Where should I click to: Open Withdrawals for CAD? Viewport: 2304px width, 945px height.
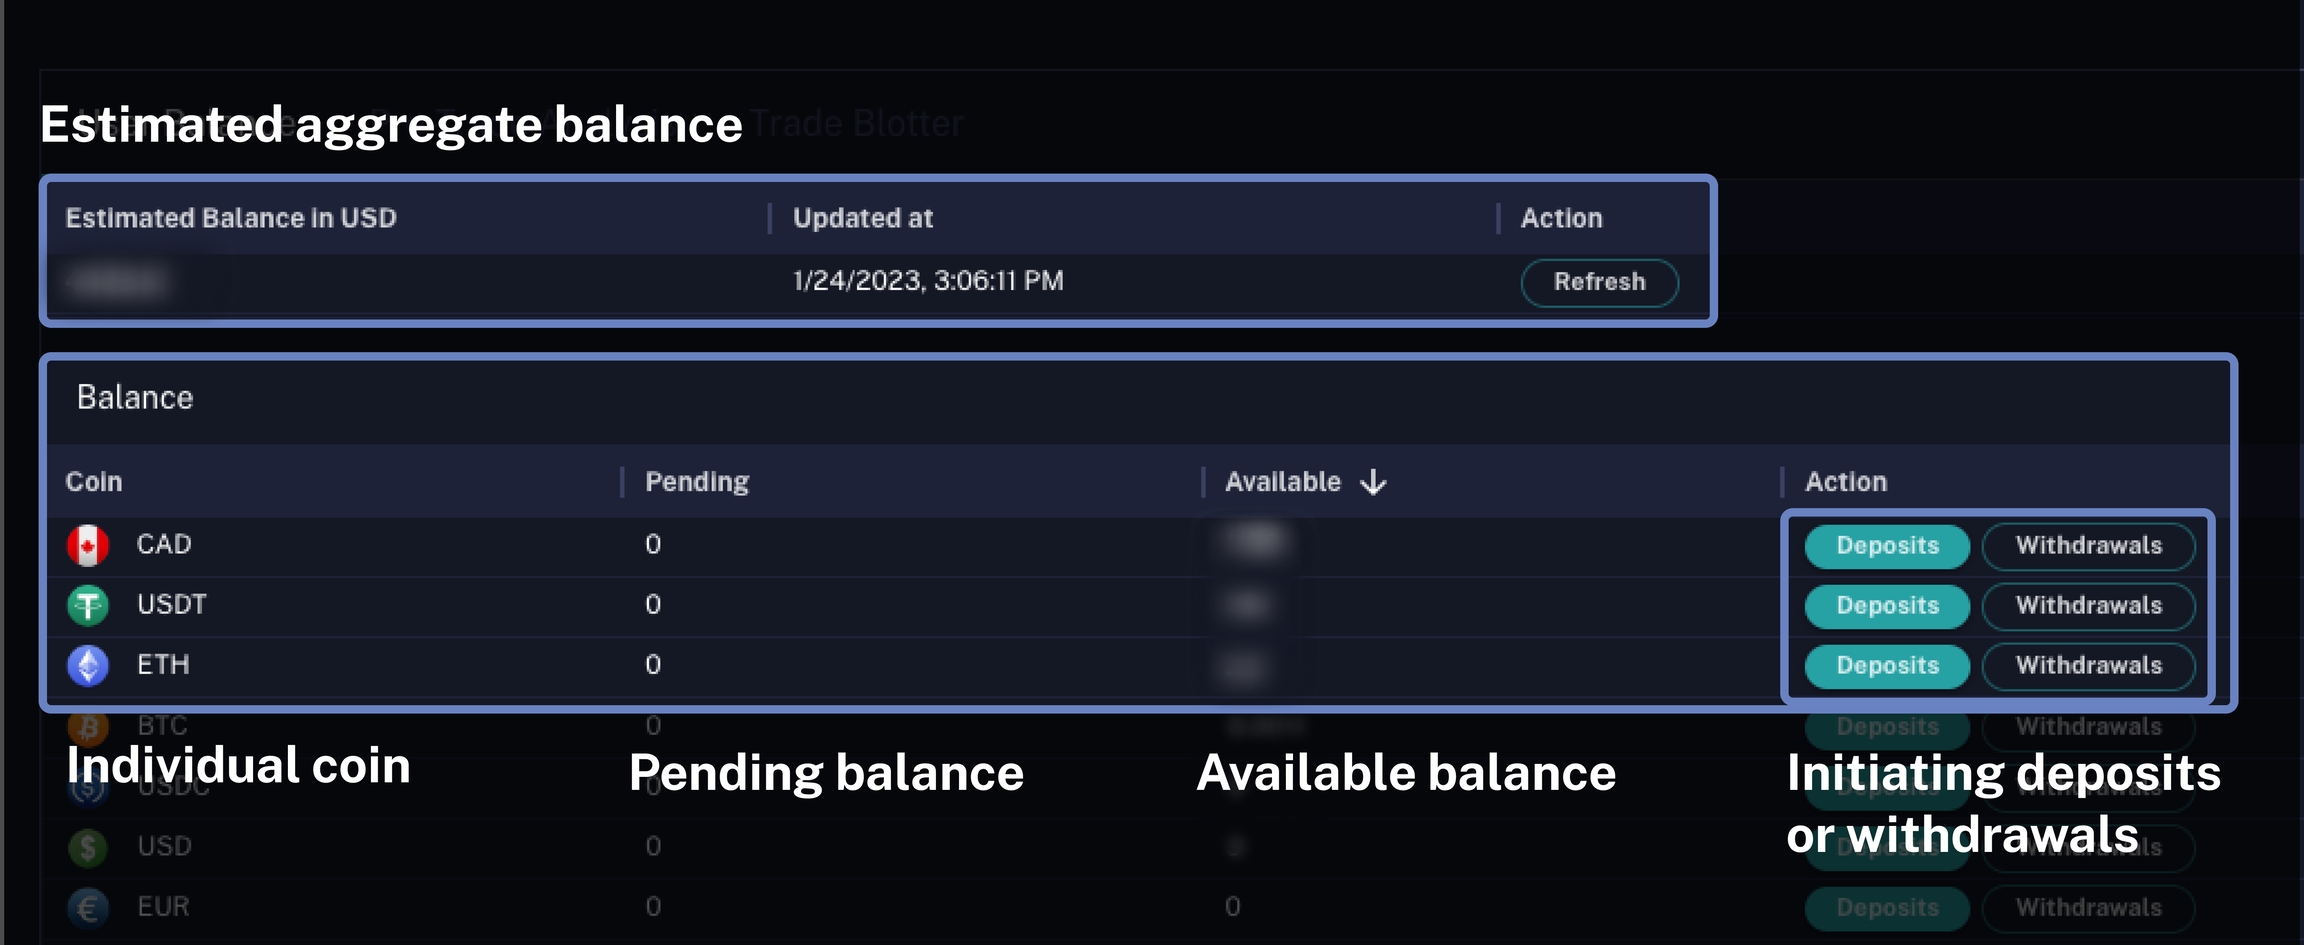pos(2088,546)
